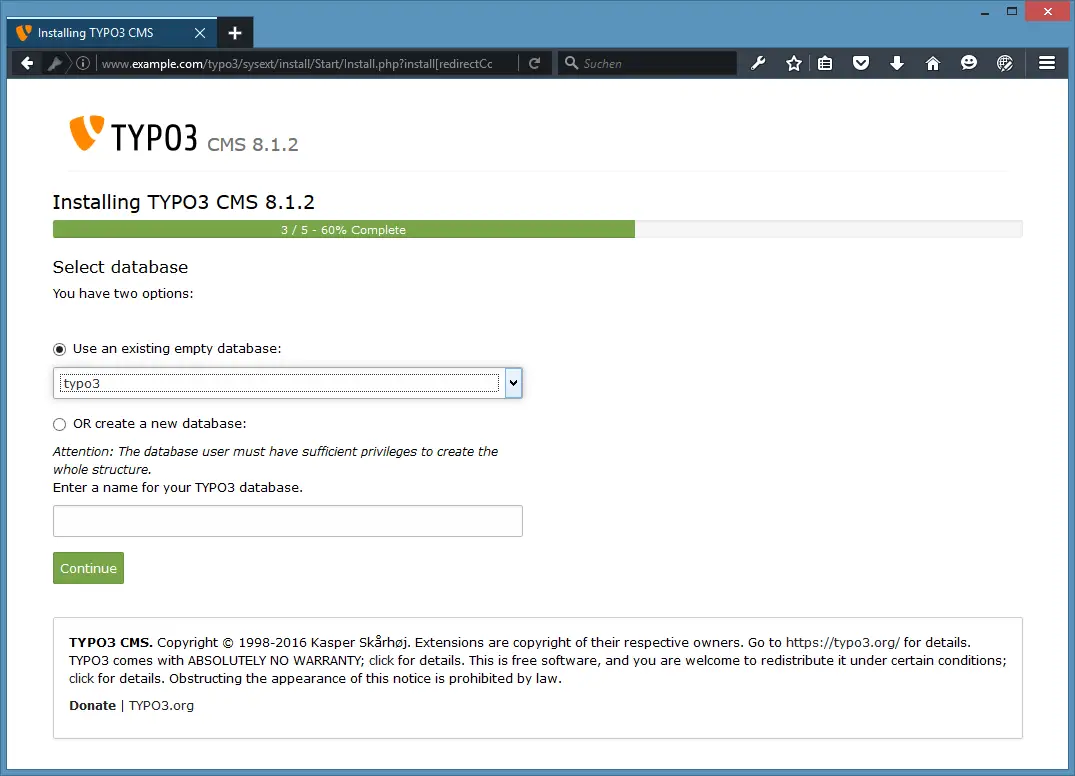Click the 'Select database' heading

tap(121, 267)
